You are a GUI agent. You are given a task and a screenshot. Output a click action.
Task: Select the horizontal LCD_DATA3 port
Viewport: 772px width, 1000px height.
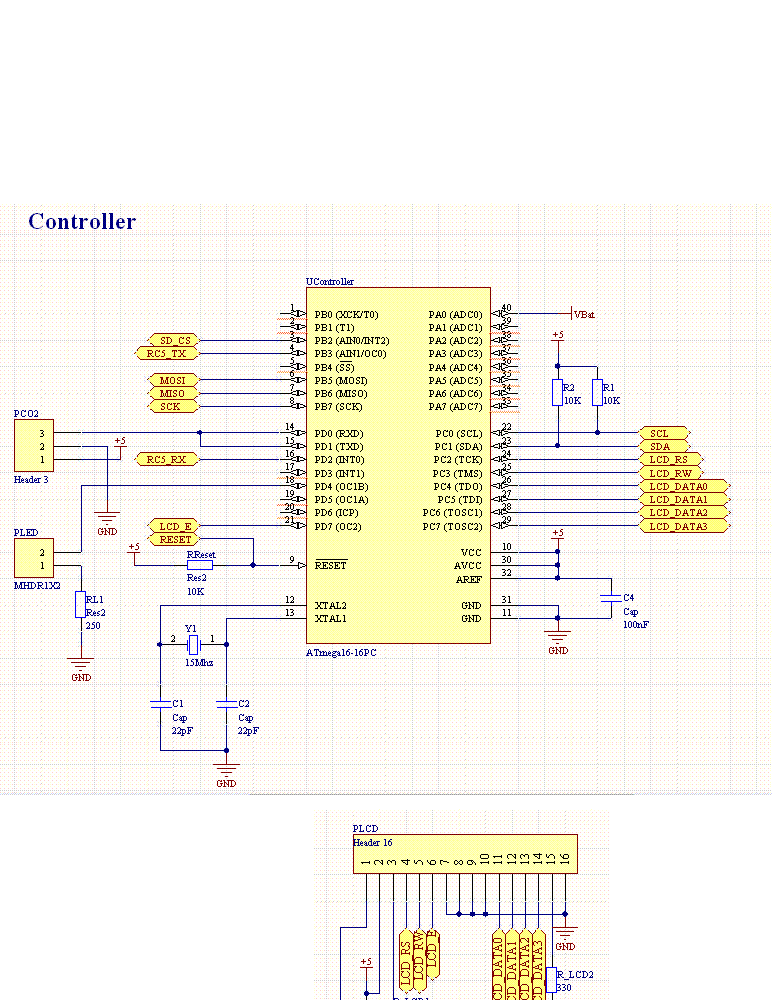point(684,526)
